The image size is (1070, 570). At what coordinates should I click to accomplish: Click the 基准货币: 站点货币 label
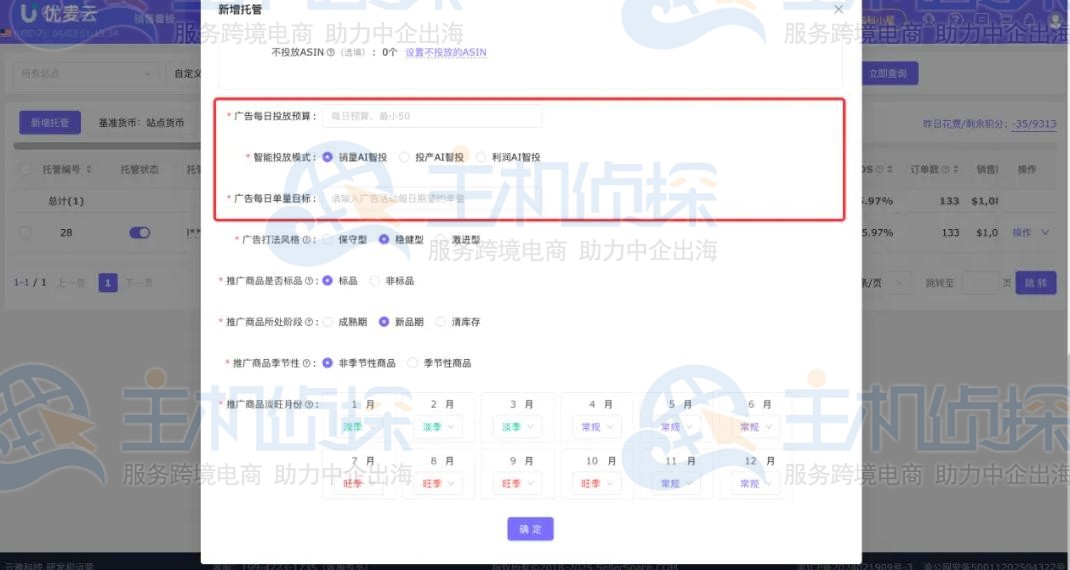(x=141, y=123)
